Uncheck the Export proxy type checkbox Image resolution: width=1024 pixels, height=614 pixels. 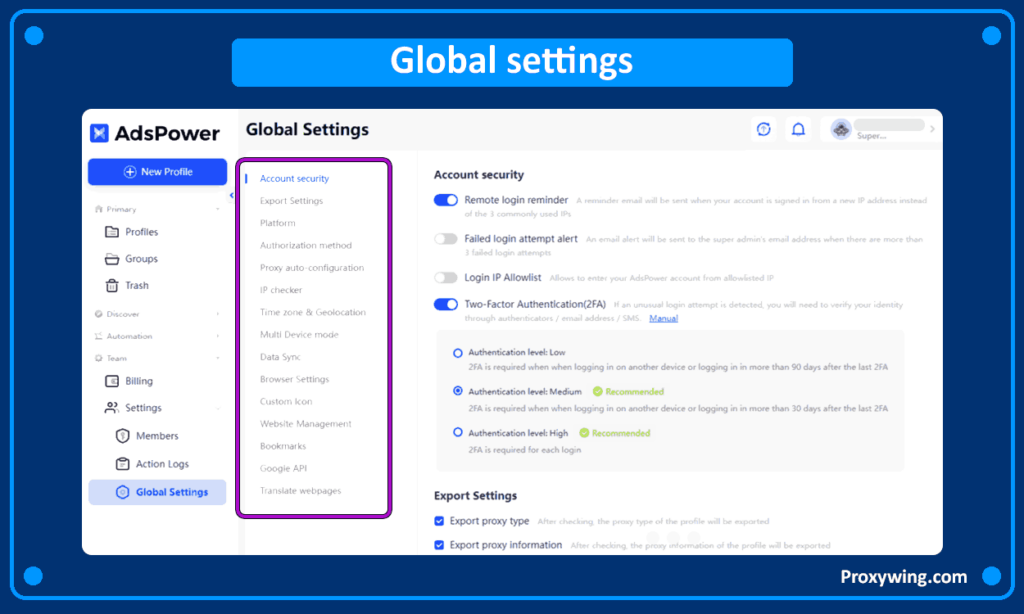click(439, 521)
